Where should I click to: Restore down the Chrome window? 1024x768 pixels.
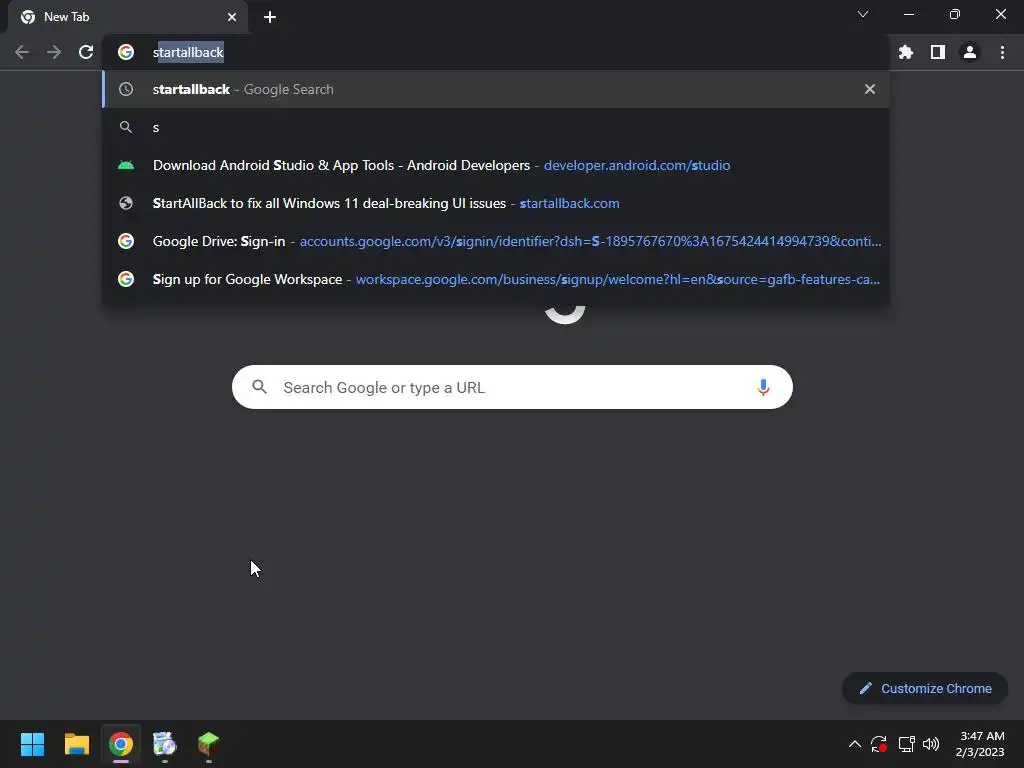coord(955,14)
